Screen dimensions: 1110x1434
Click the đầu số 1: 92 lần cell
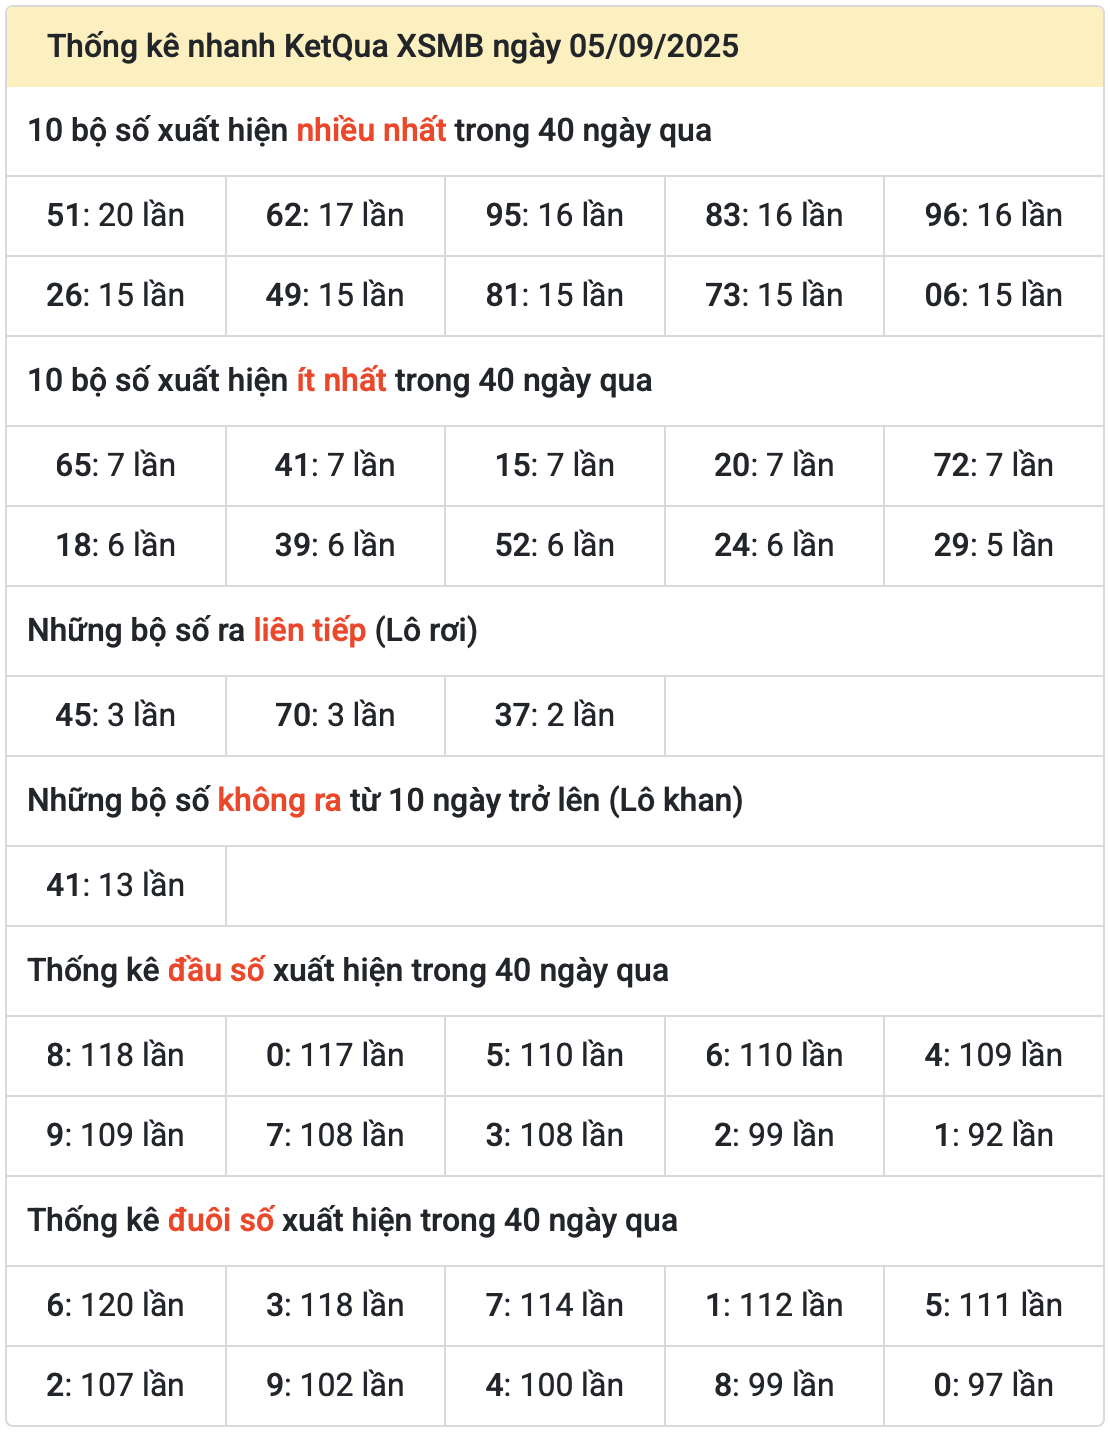[993, 1135]
